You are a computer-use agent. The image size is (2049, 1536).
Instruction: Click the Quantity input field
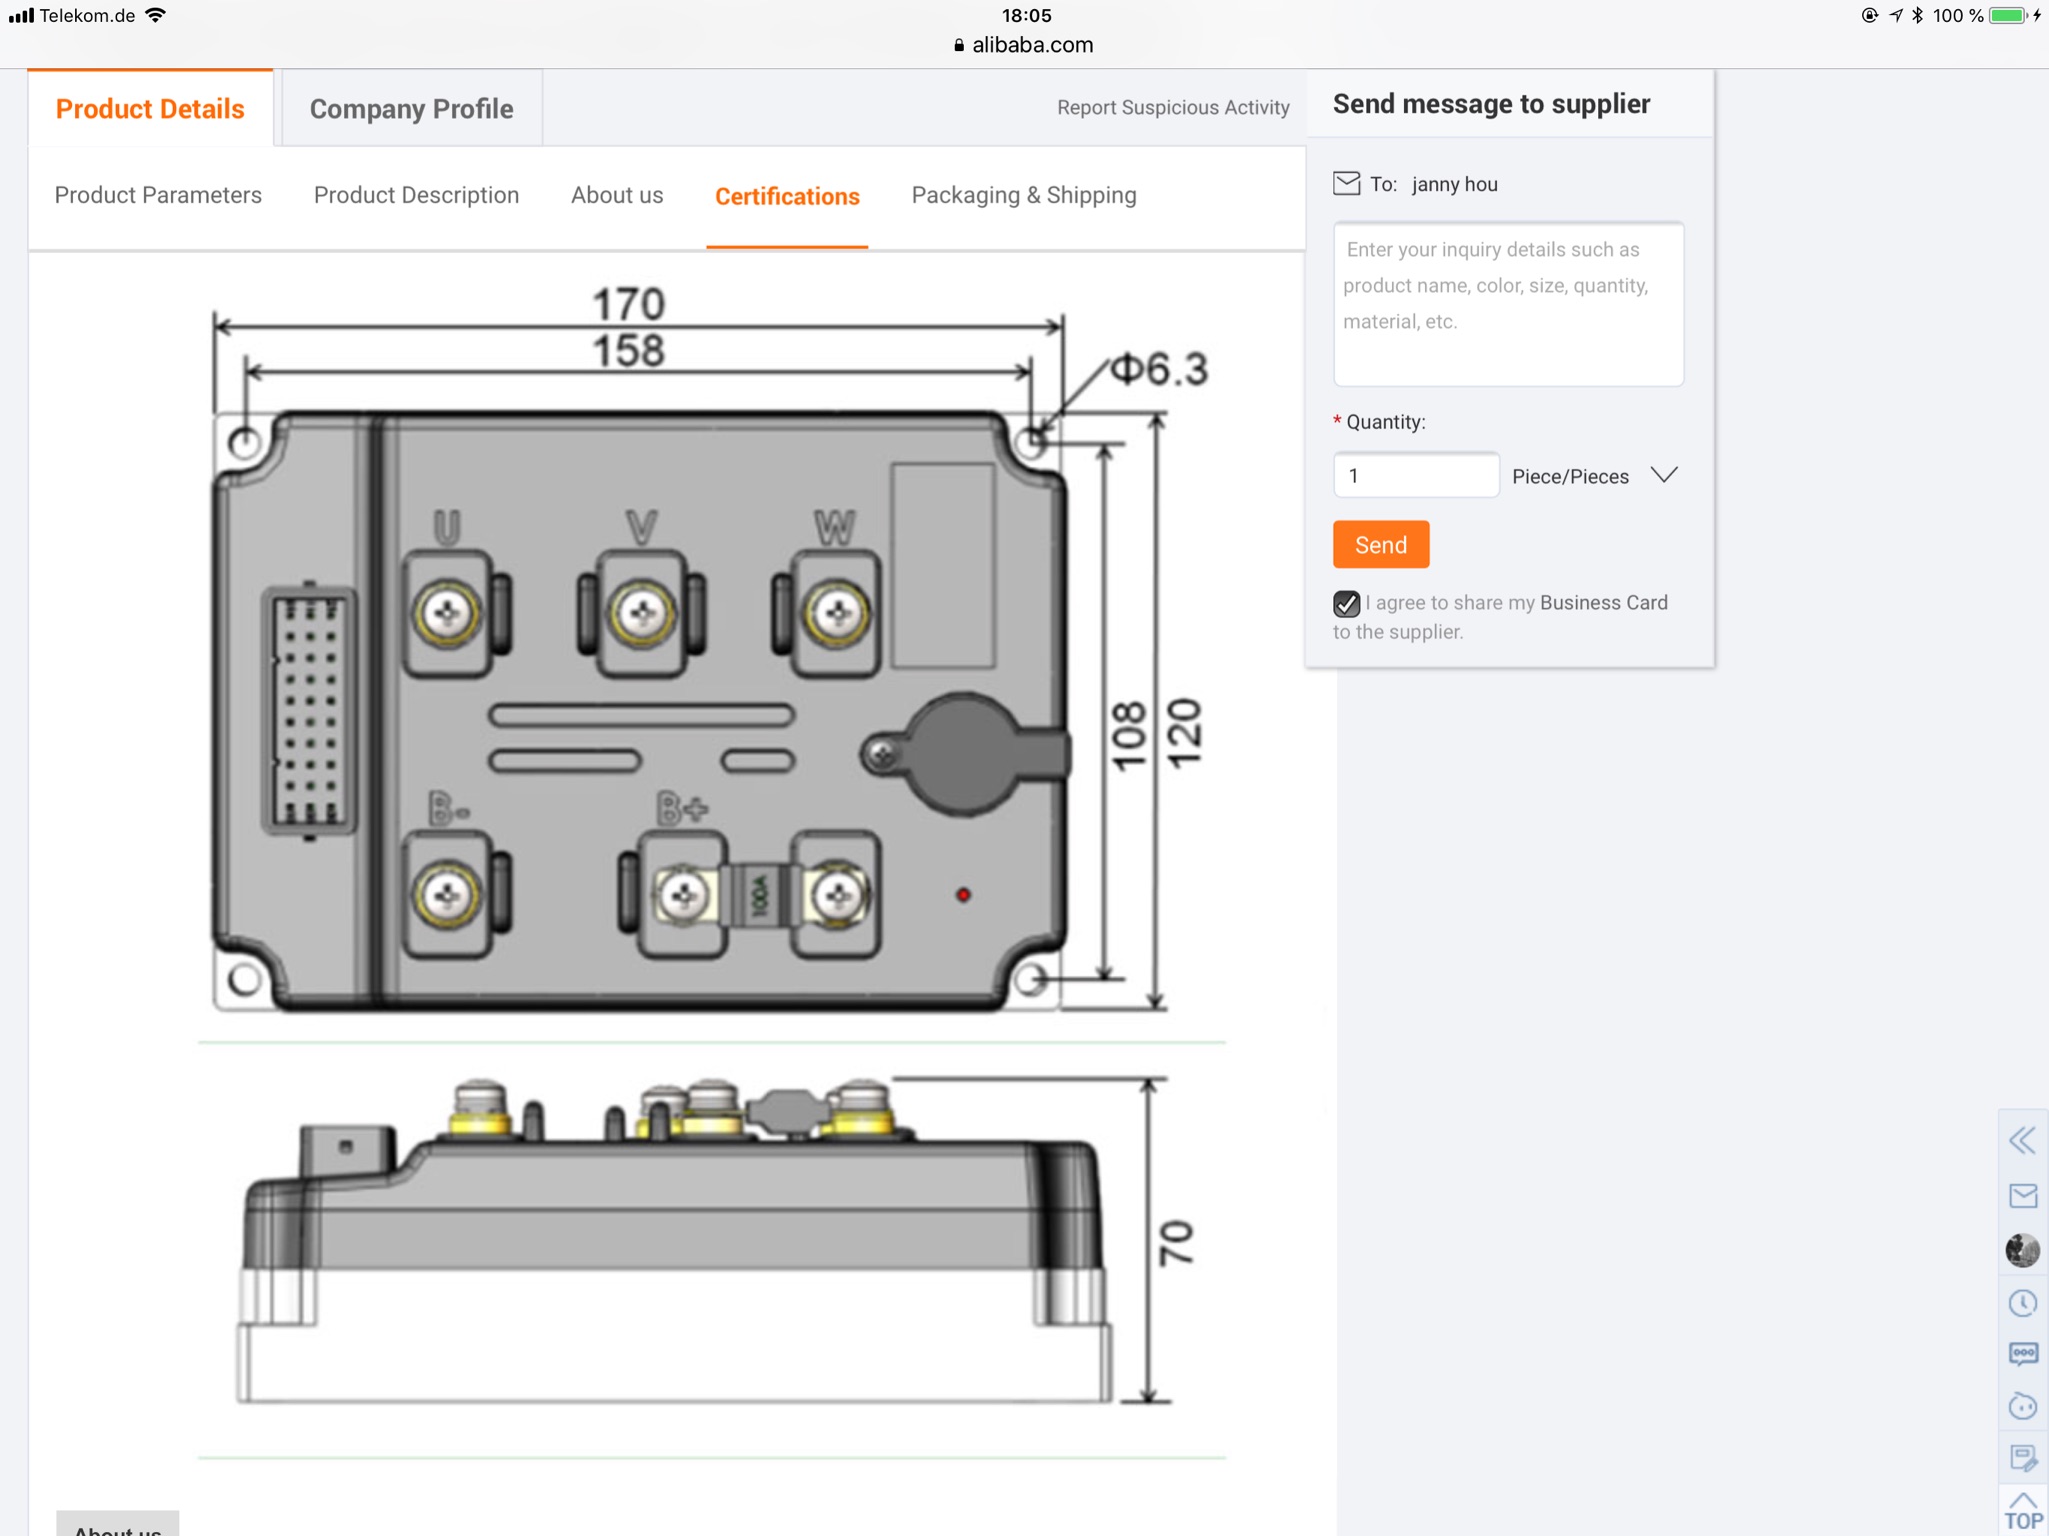pyautogui.click(x=1415, y=475)
